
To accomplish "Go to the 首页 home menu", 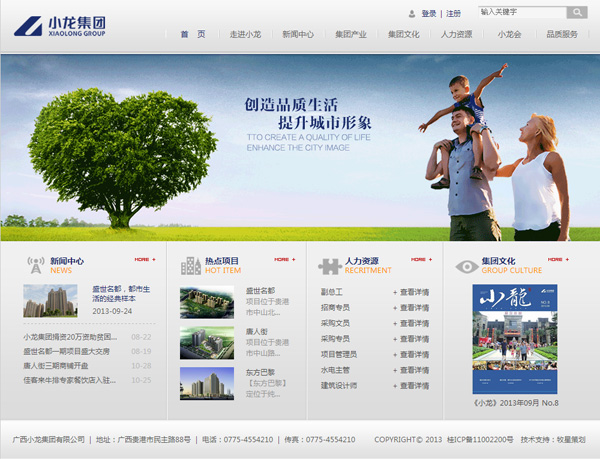I will (x=193, y=34).
